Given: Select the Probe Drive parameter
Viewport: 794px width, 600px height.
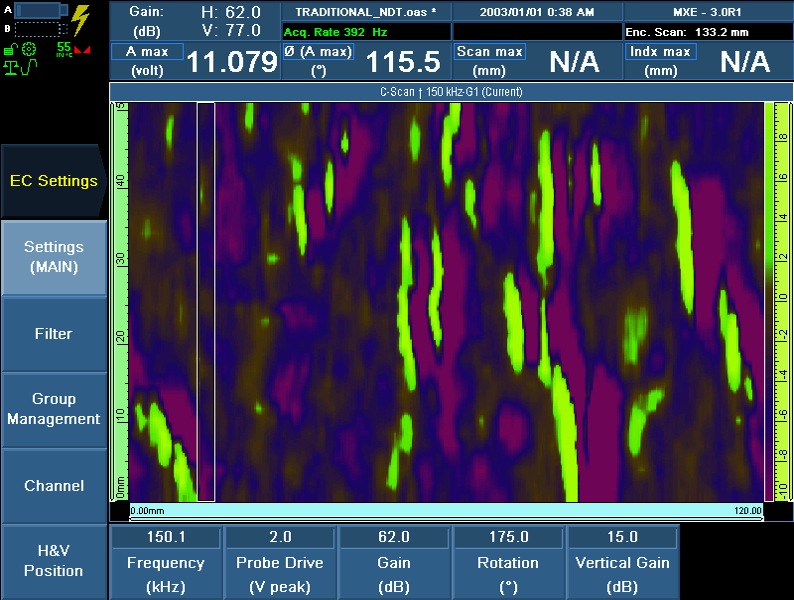Looking at the screenshot, I should (280, 563).
